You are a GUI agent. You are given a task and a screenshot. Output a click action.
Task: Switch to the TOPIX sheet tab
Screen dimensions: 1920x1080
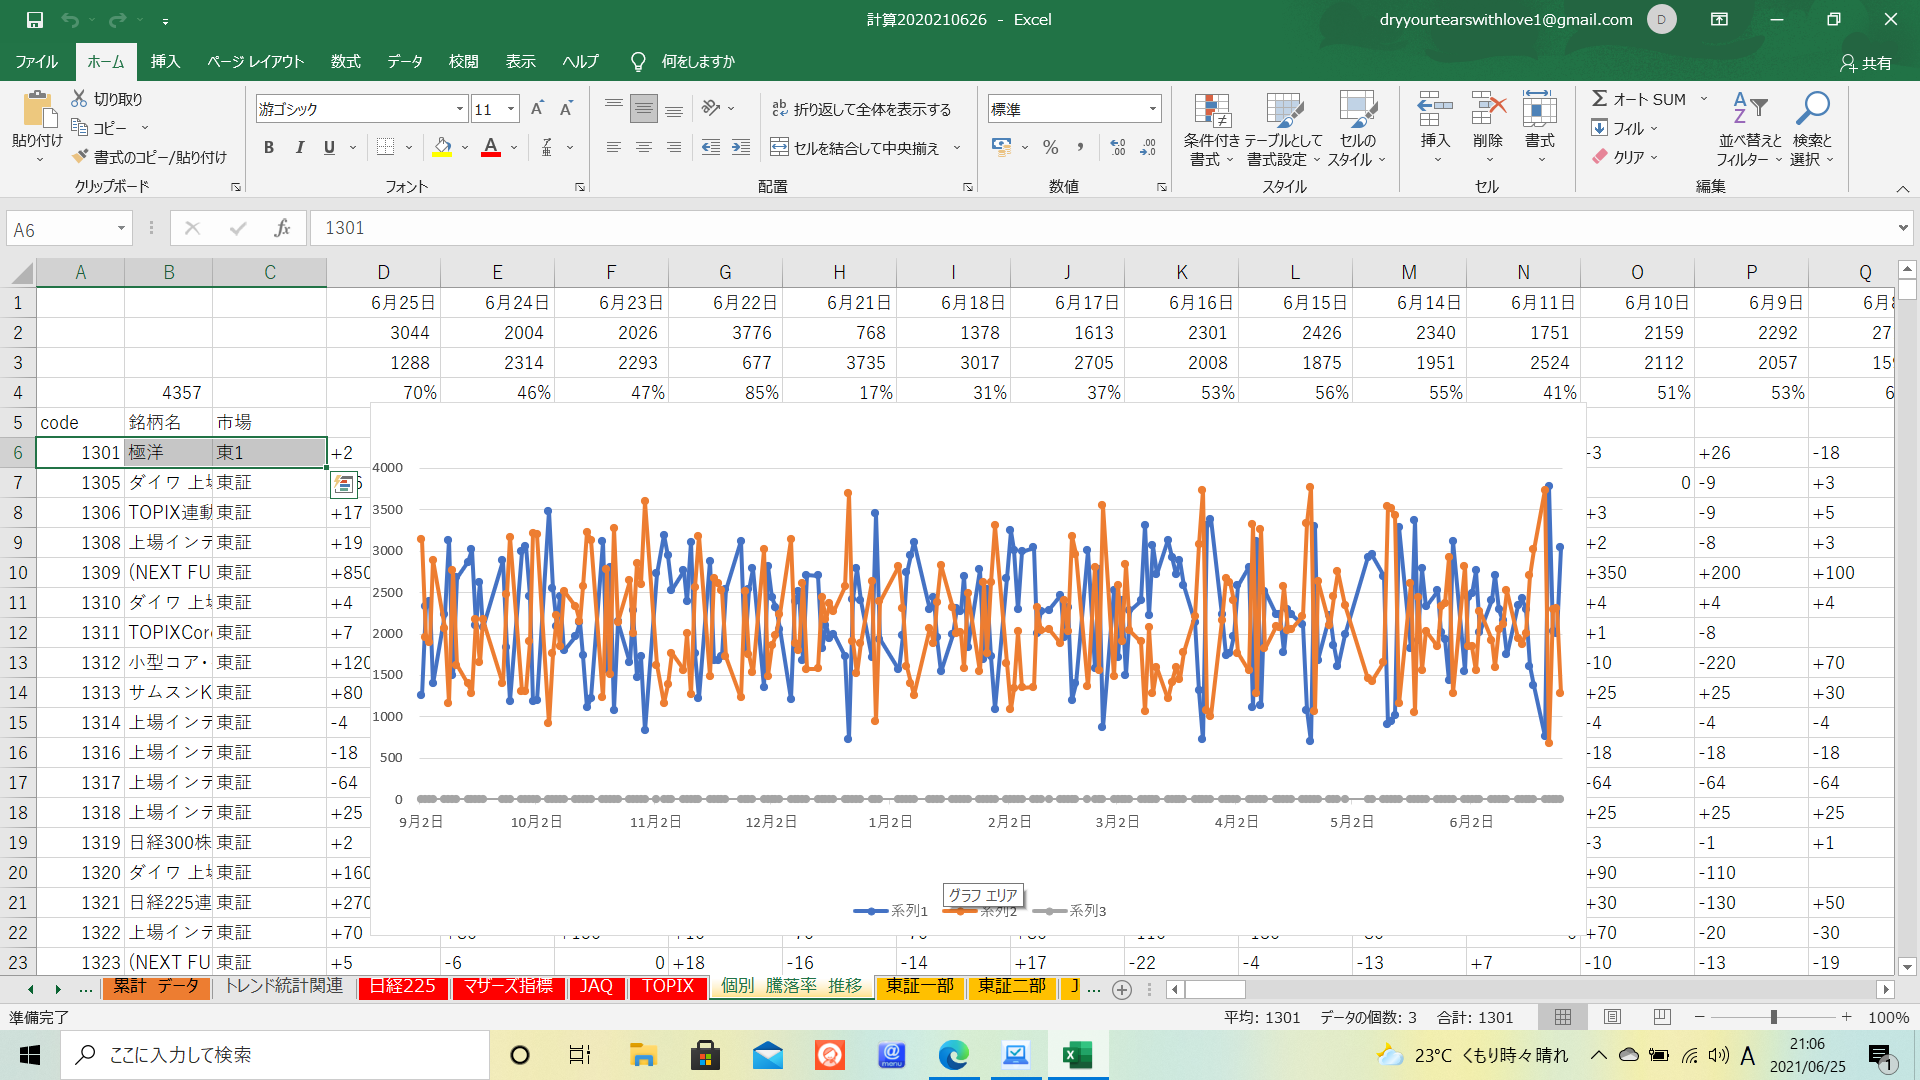point(667,987)
